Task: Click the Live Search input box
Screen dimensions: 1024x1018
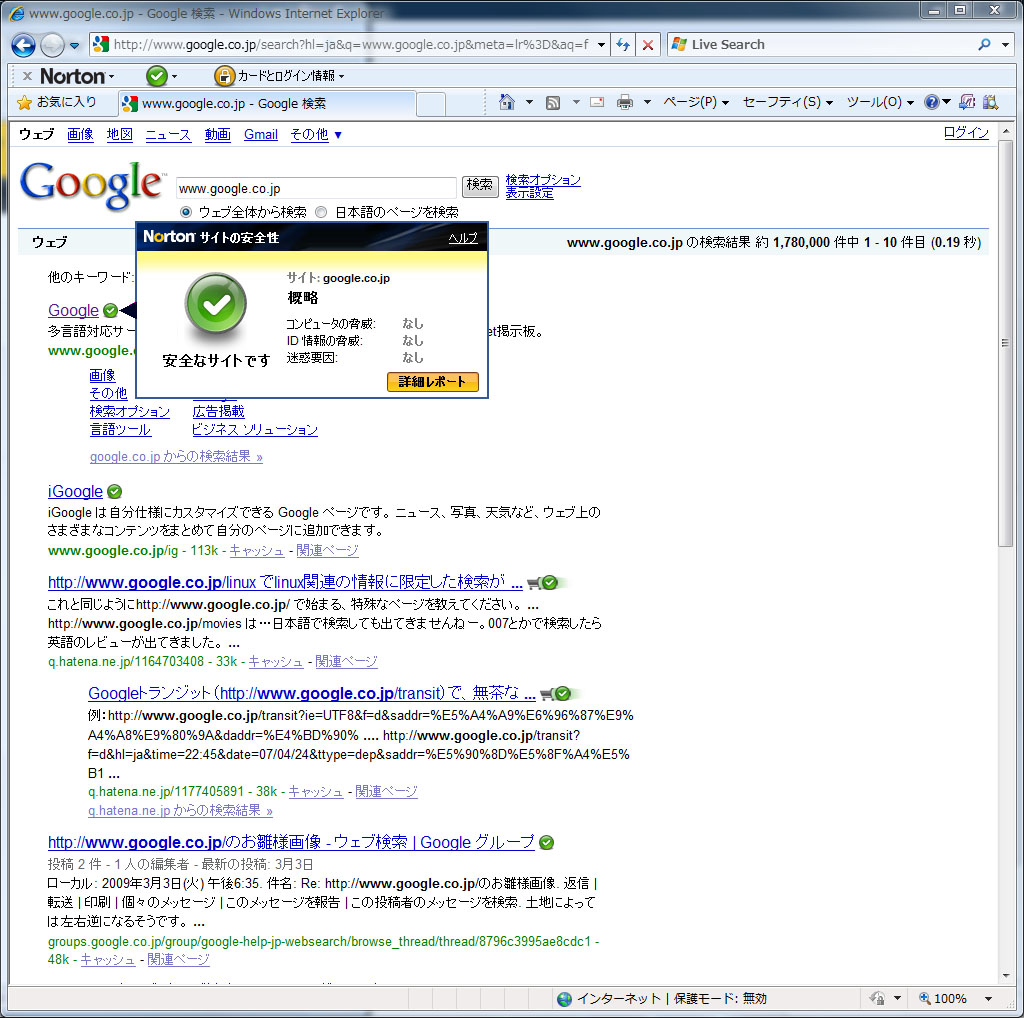Action: coord(829,44)
